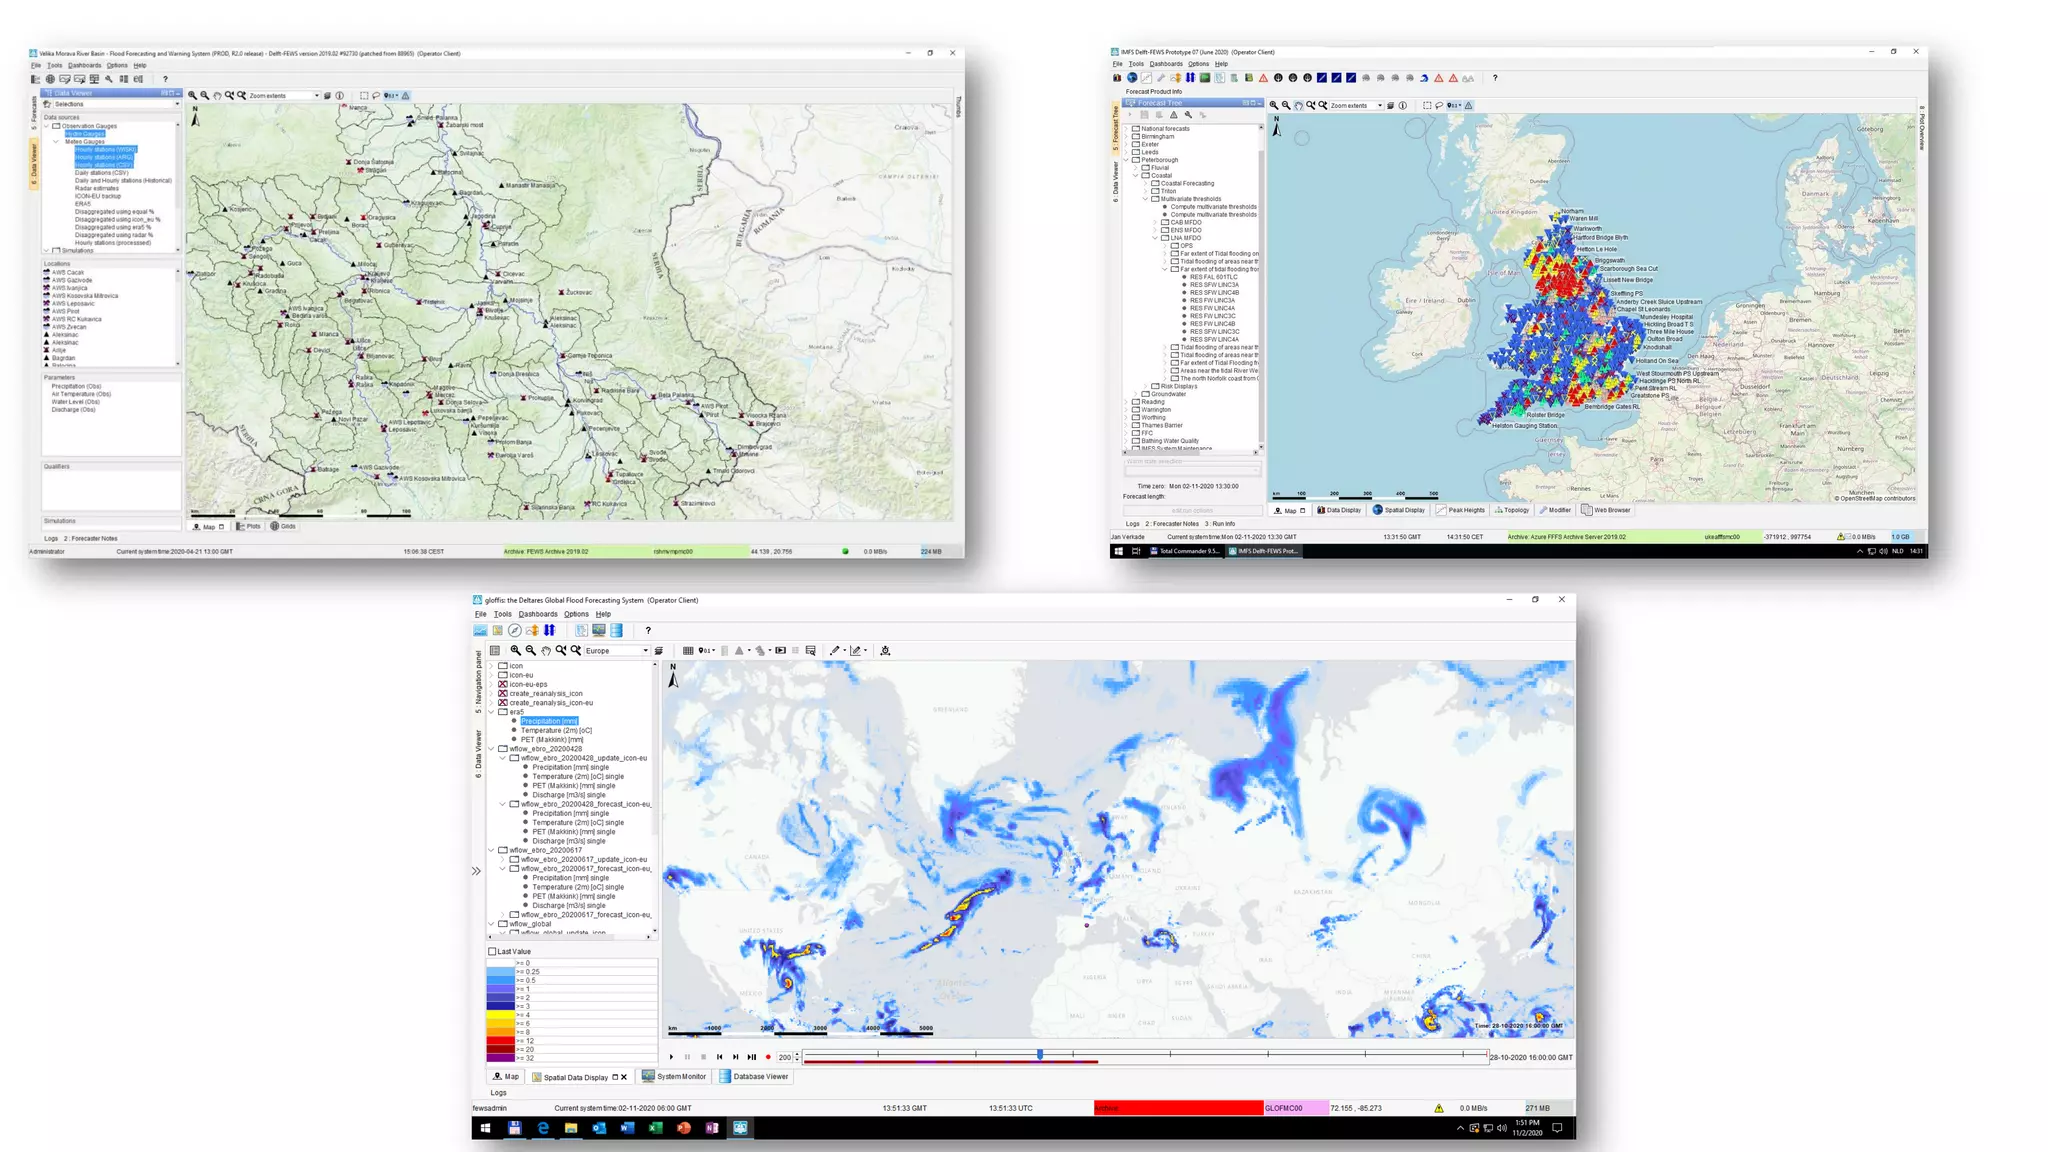Click the compass icon in gloffis top toolbar
This screenshot has height=1152, width=2048.
pyautogui.click(x=514, y=630)
